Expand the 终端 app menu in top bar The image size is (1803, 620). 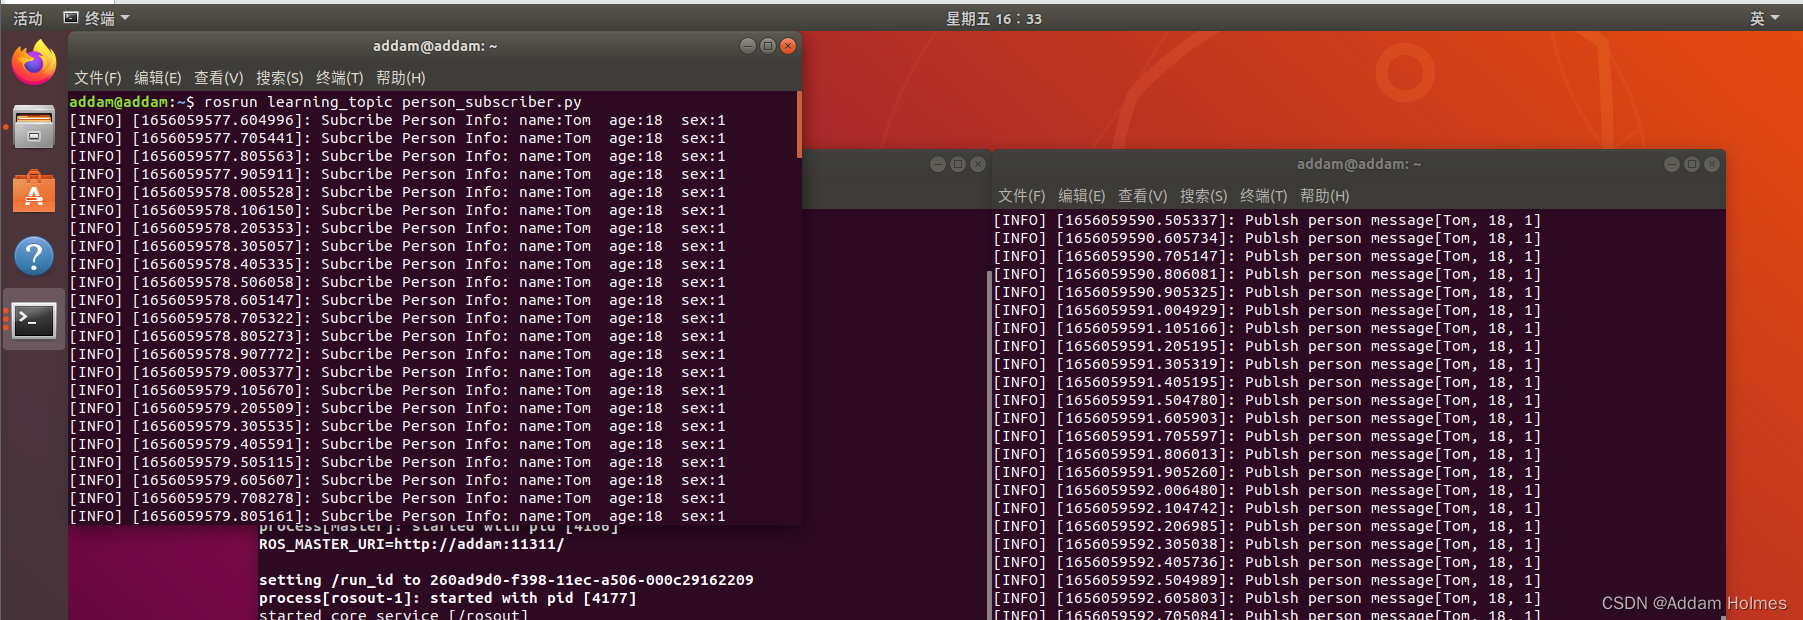(97, 18)
